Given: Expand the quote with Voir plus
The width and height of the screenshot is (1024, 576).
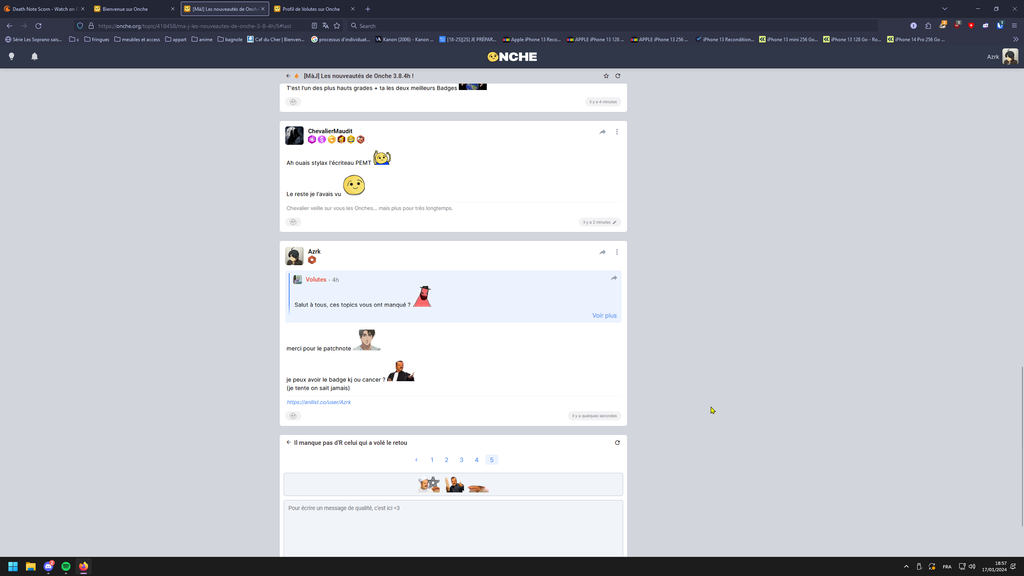Looking at the screenshot, I should 604,315.
